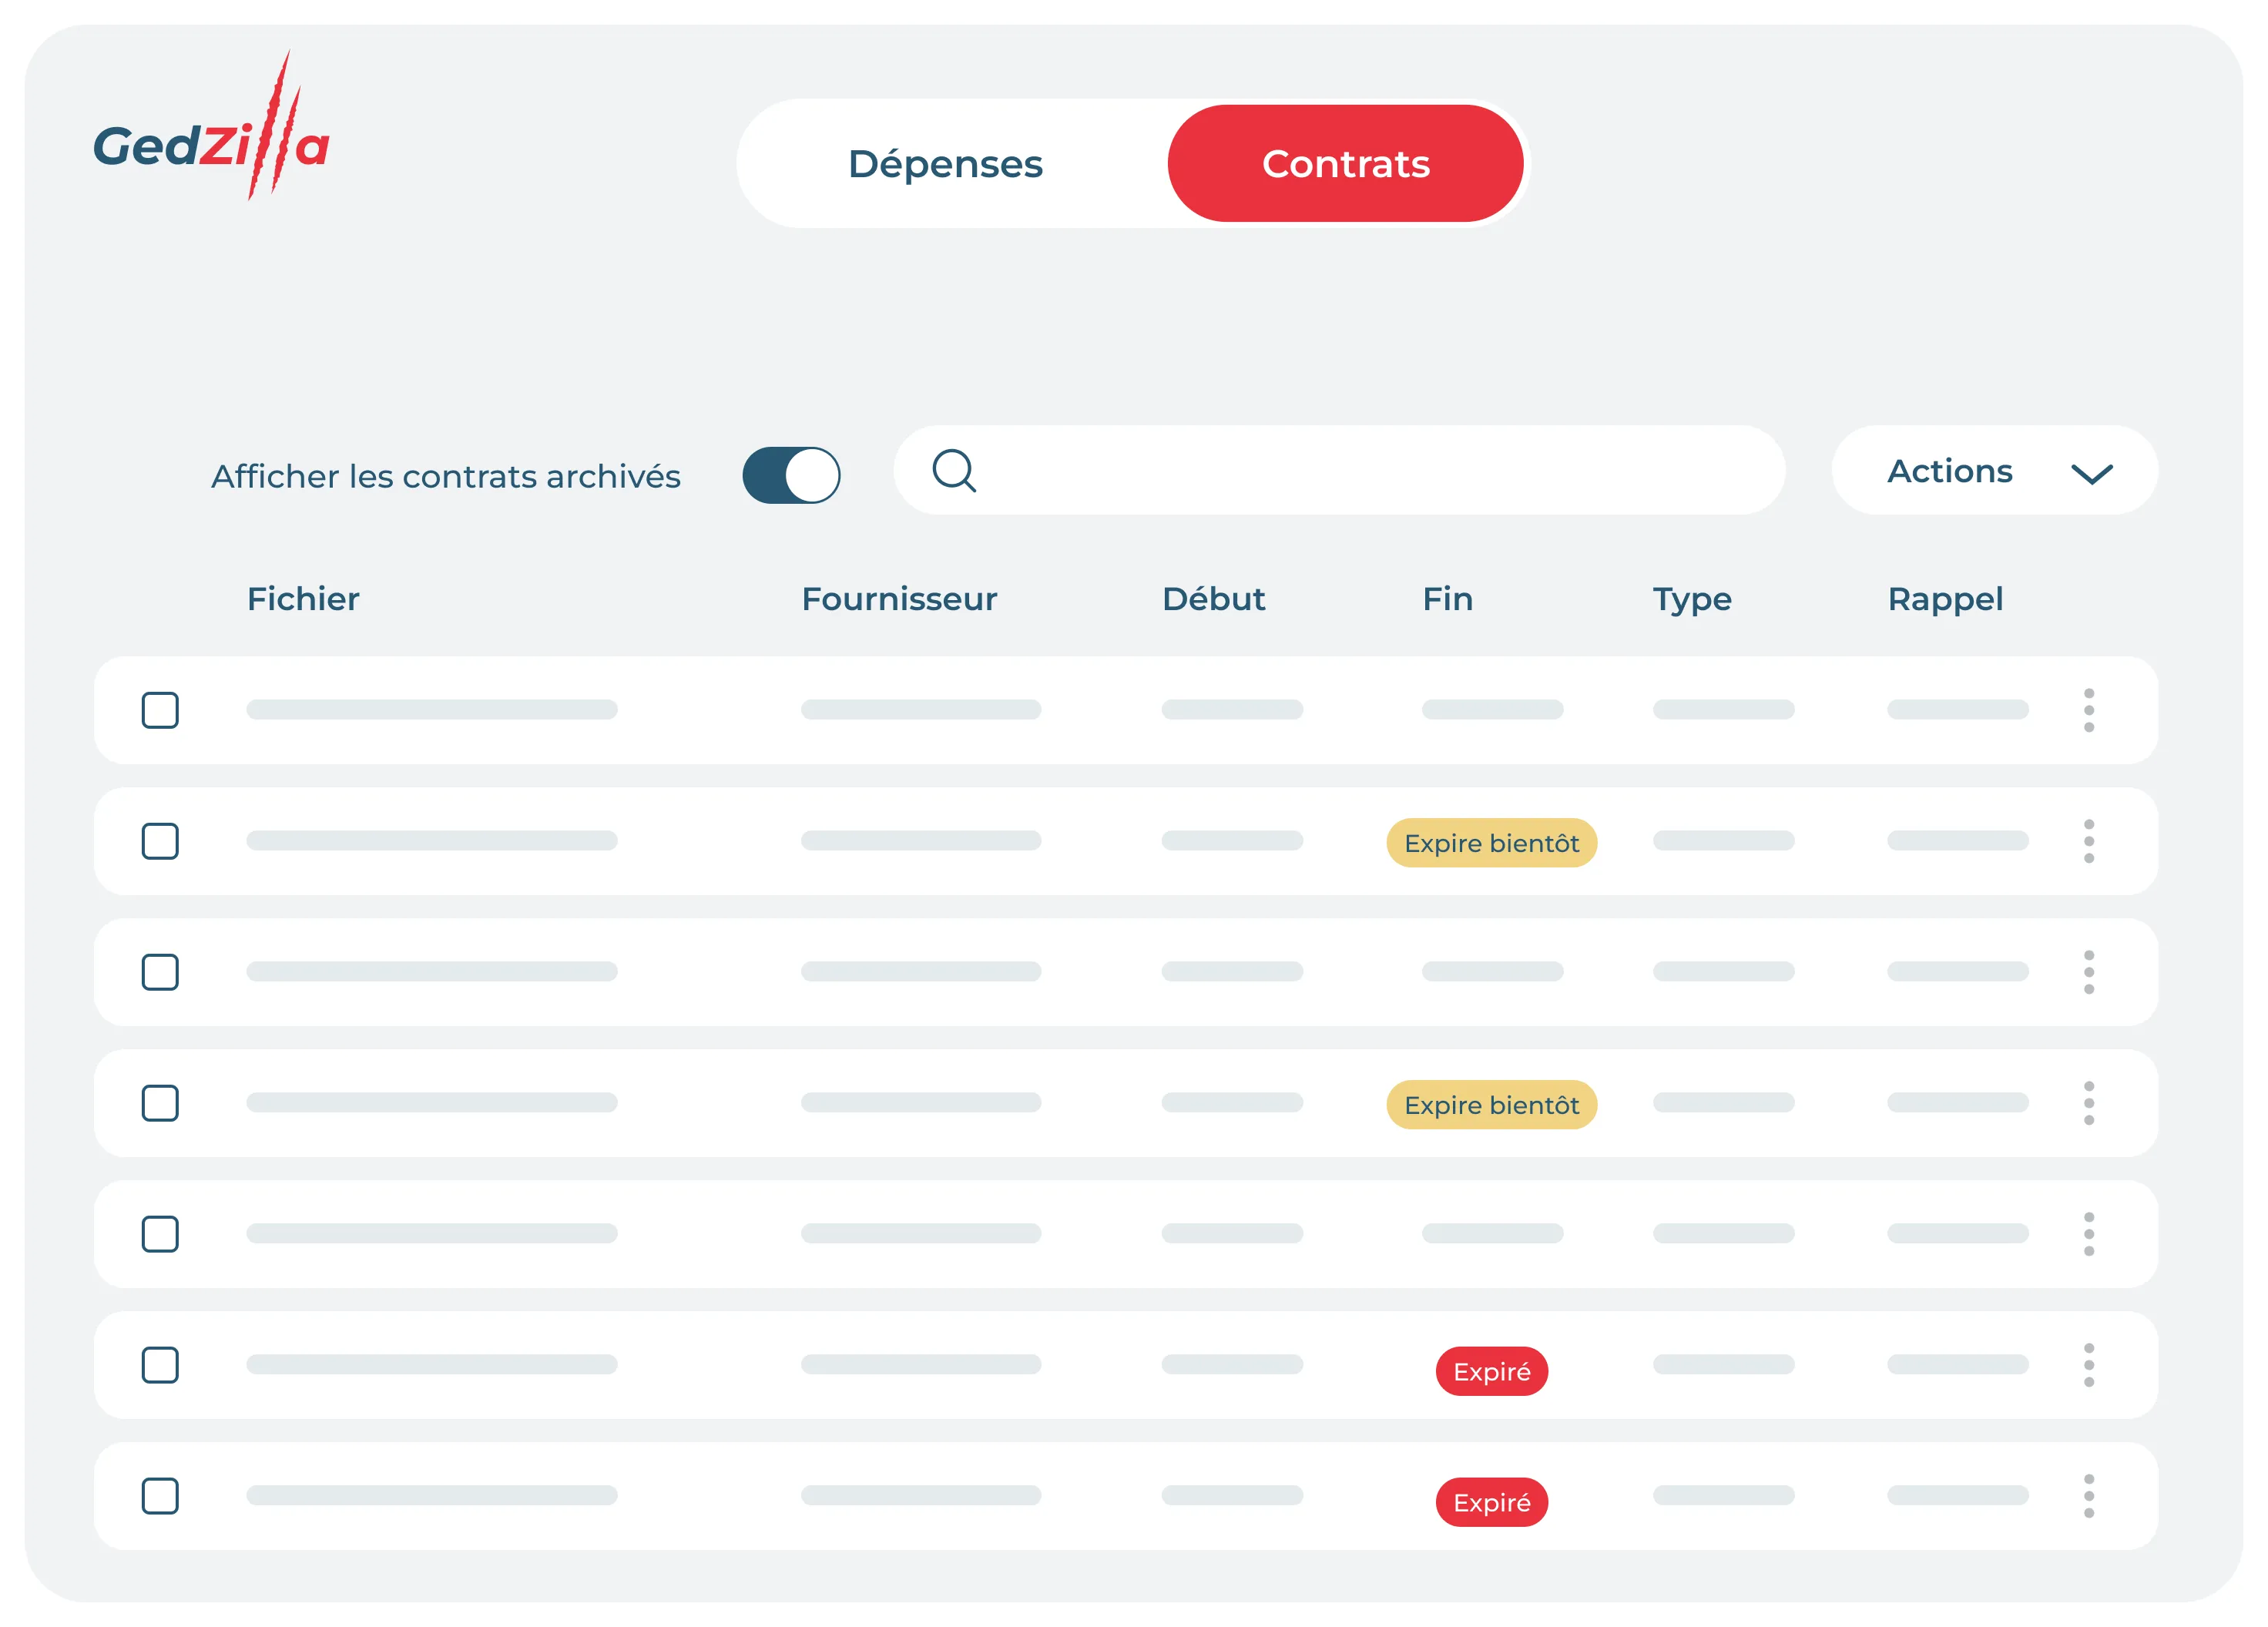Viewport: 2268px width, 1627px height.
Task: Check the second row checkbox, first Expire bientôt
Action: pos(160,841)
